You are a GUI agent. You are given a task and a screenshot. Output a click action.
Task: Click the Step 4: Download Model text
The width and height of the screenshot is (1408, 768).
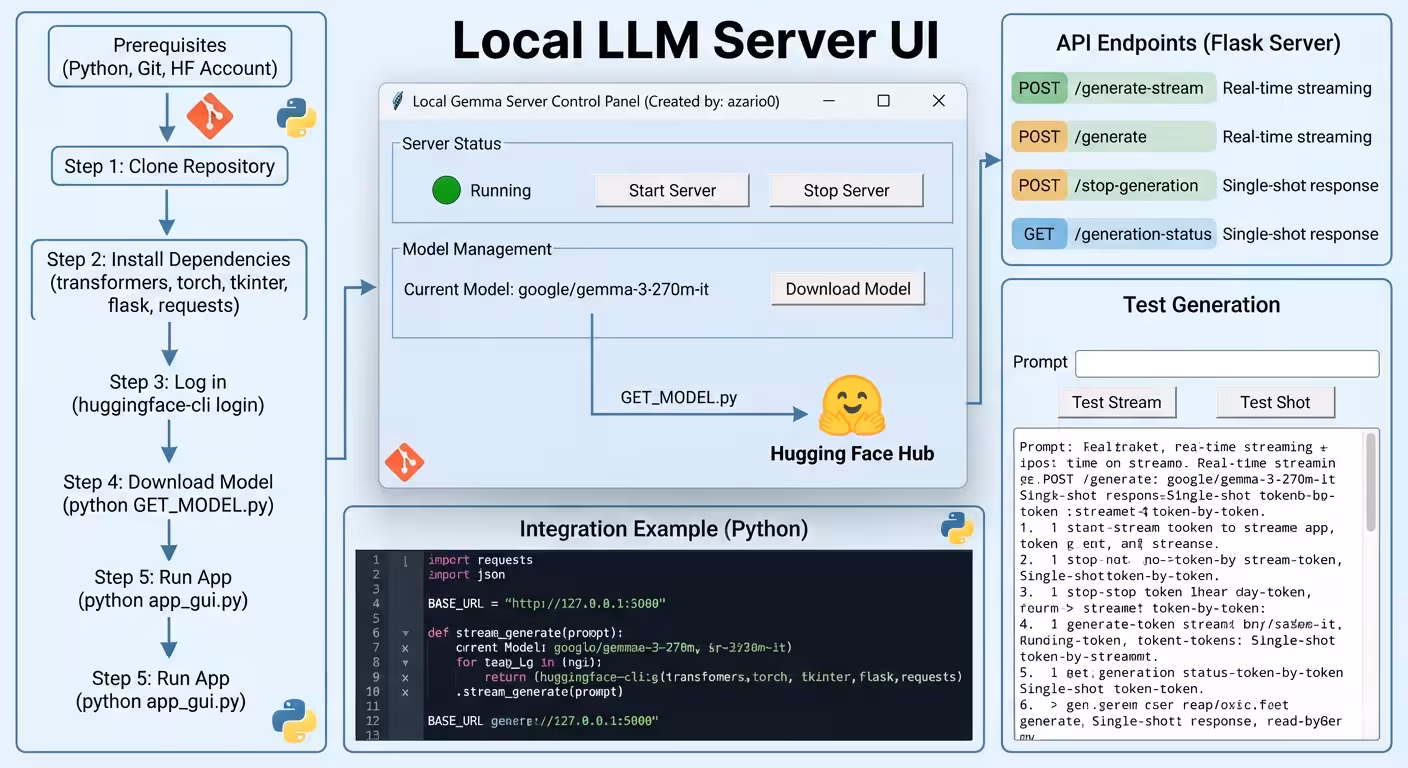[x=168, y=493]
